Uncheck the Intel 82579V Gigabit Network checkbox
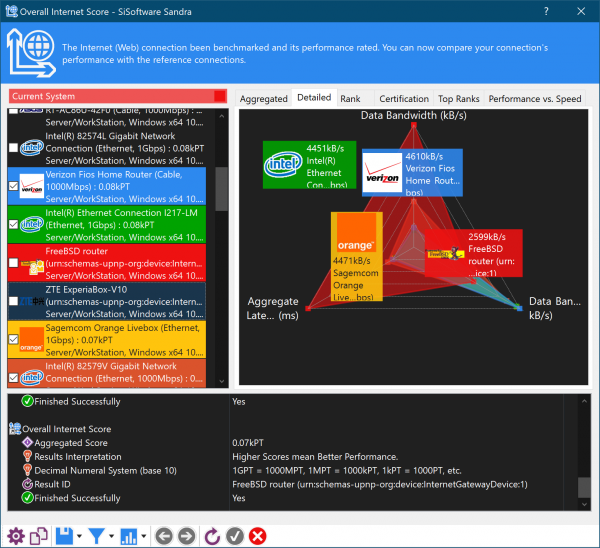The height and width of the screenshot is (548, 600). point(13,378)
